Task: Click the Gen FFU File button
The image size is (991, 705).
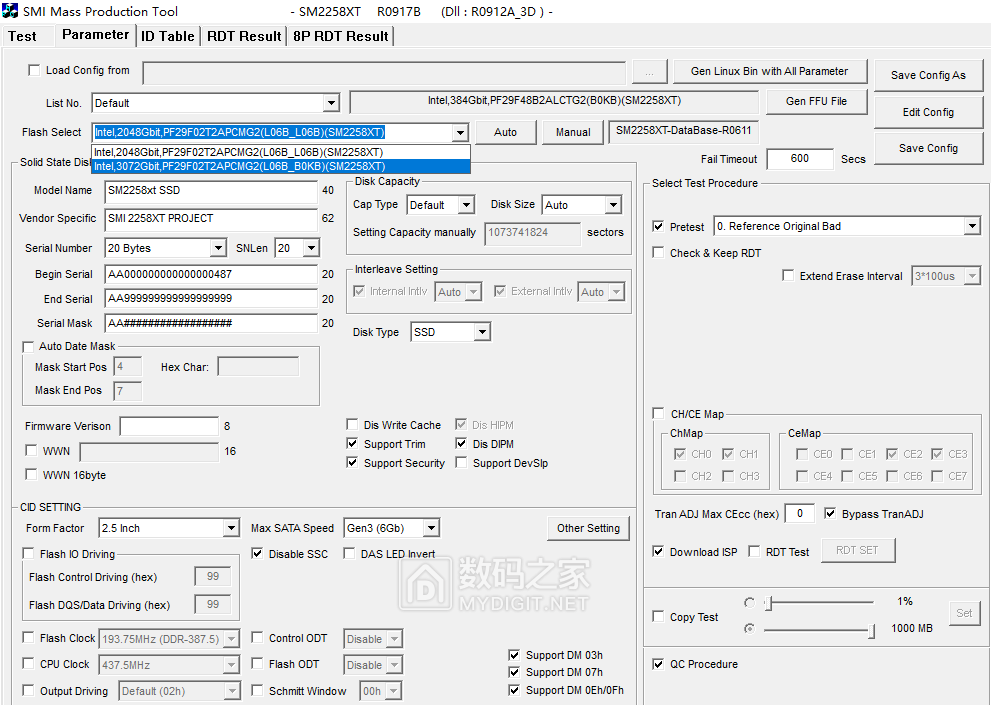Action: [816, 101]
